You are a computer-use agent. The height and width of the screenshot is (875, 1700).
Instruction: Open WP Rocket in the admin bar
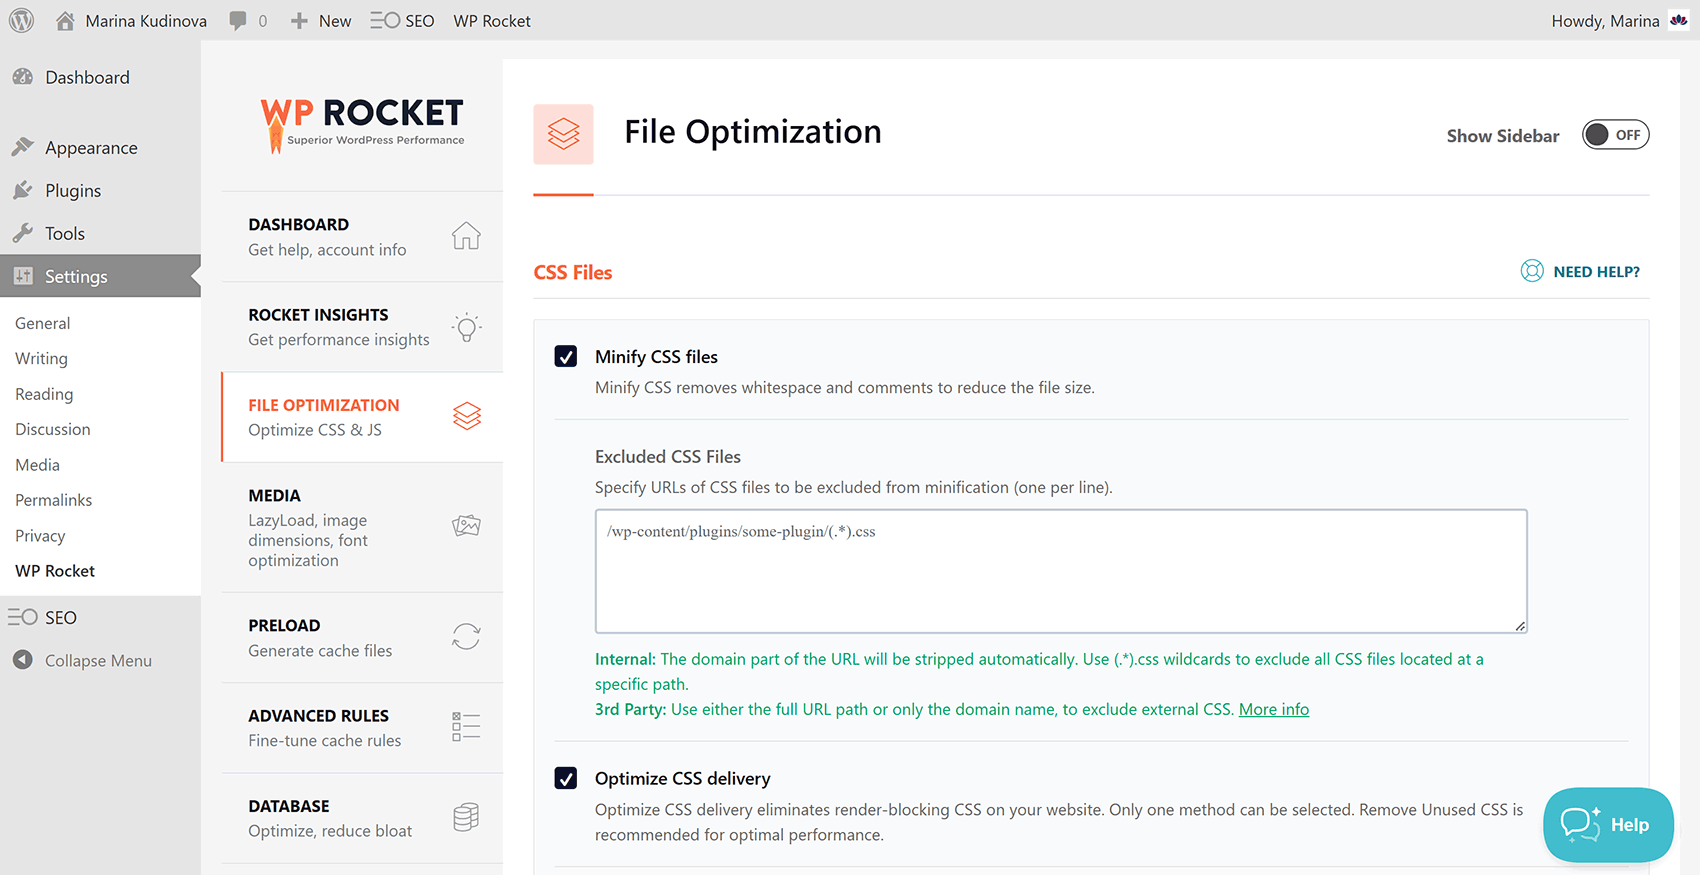(x=492, y=21)
